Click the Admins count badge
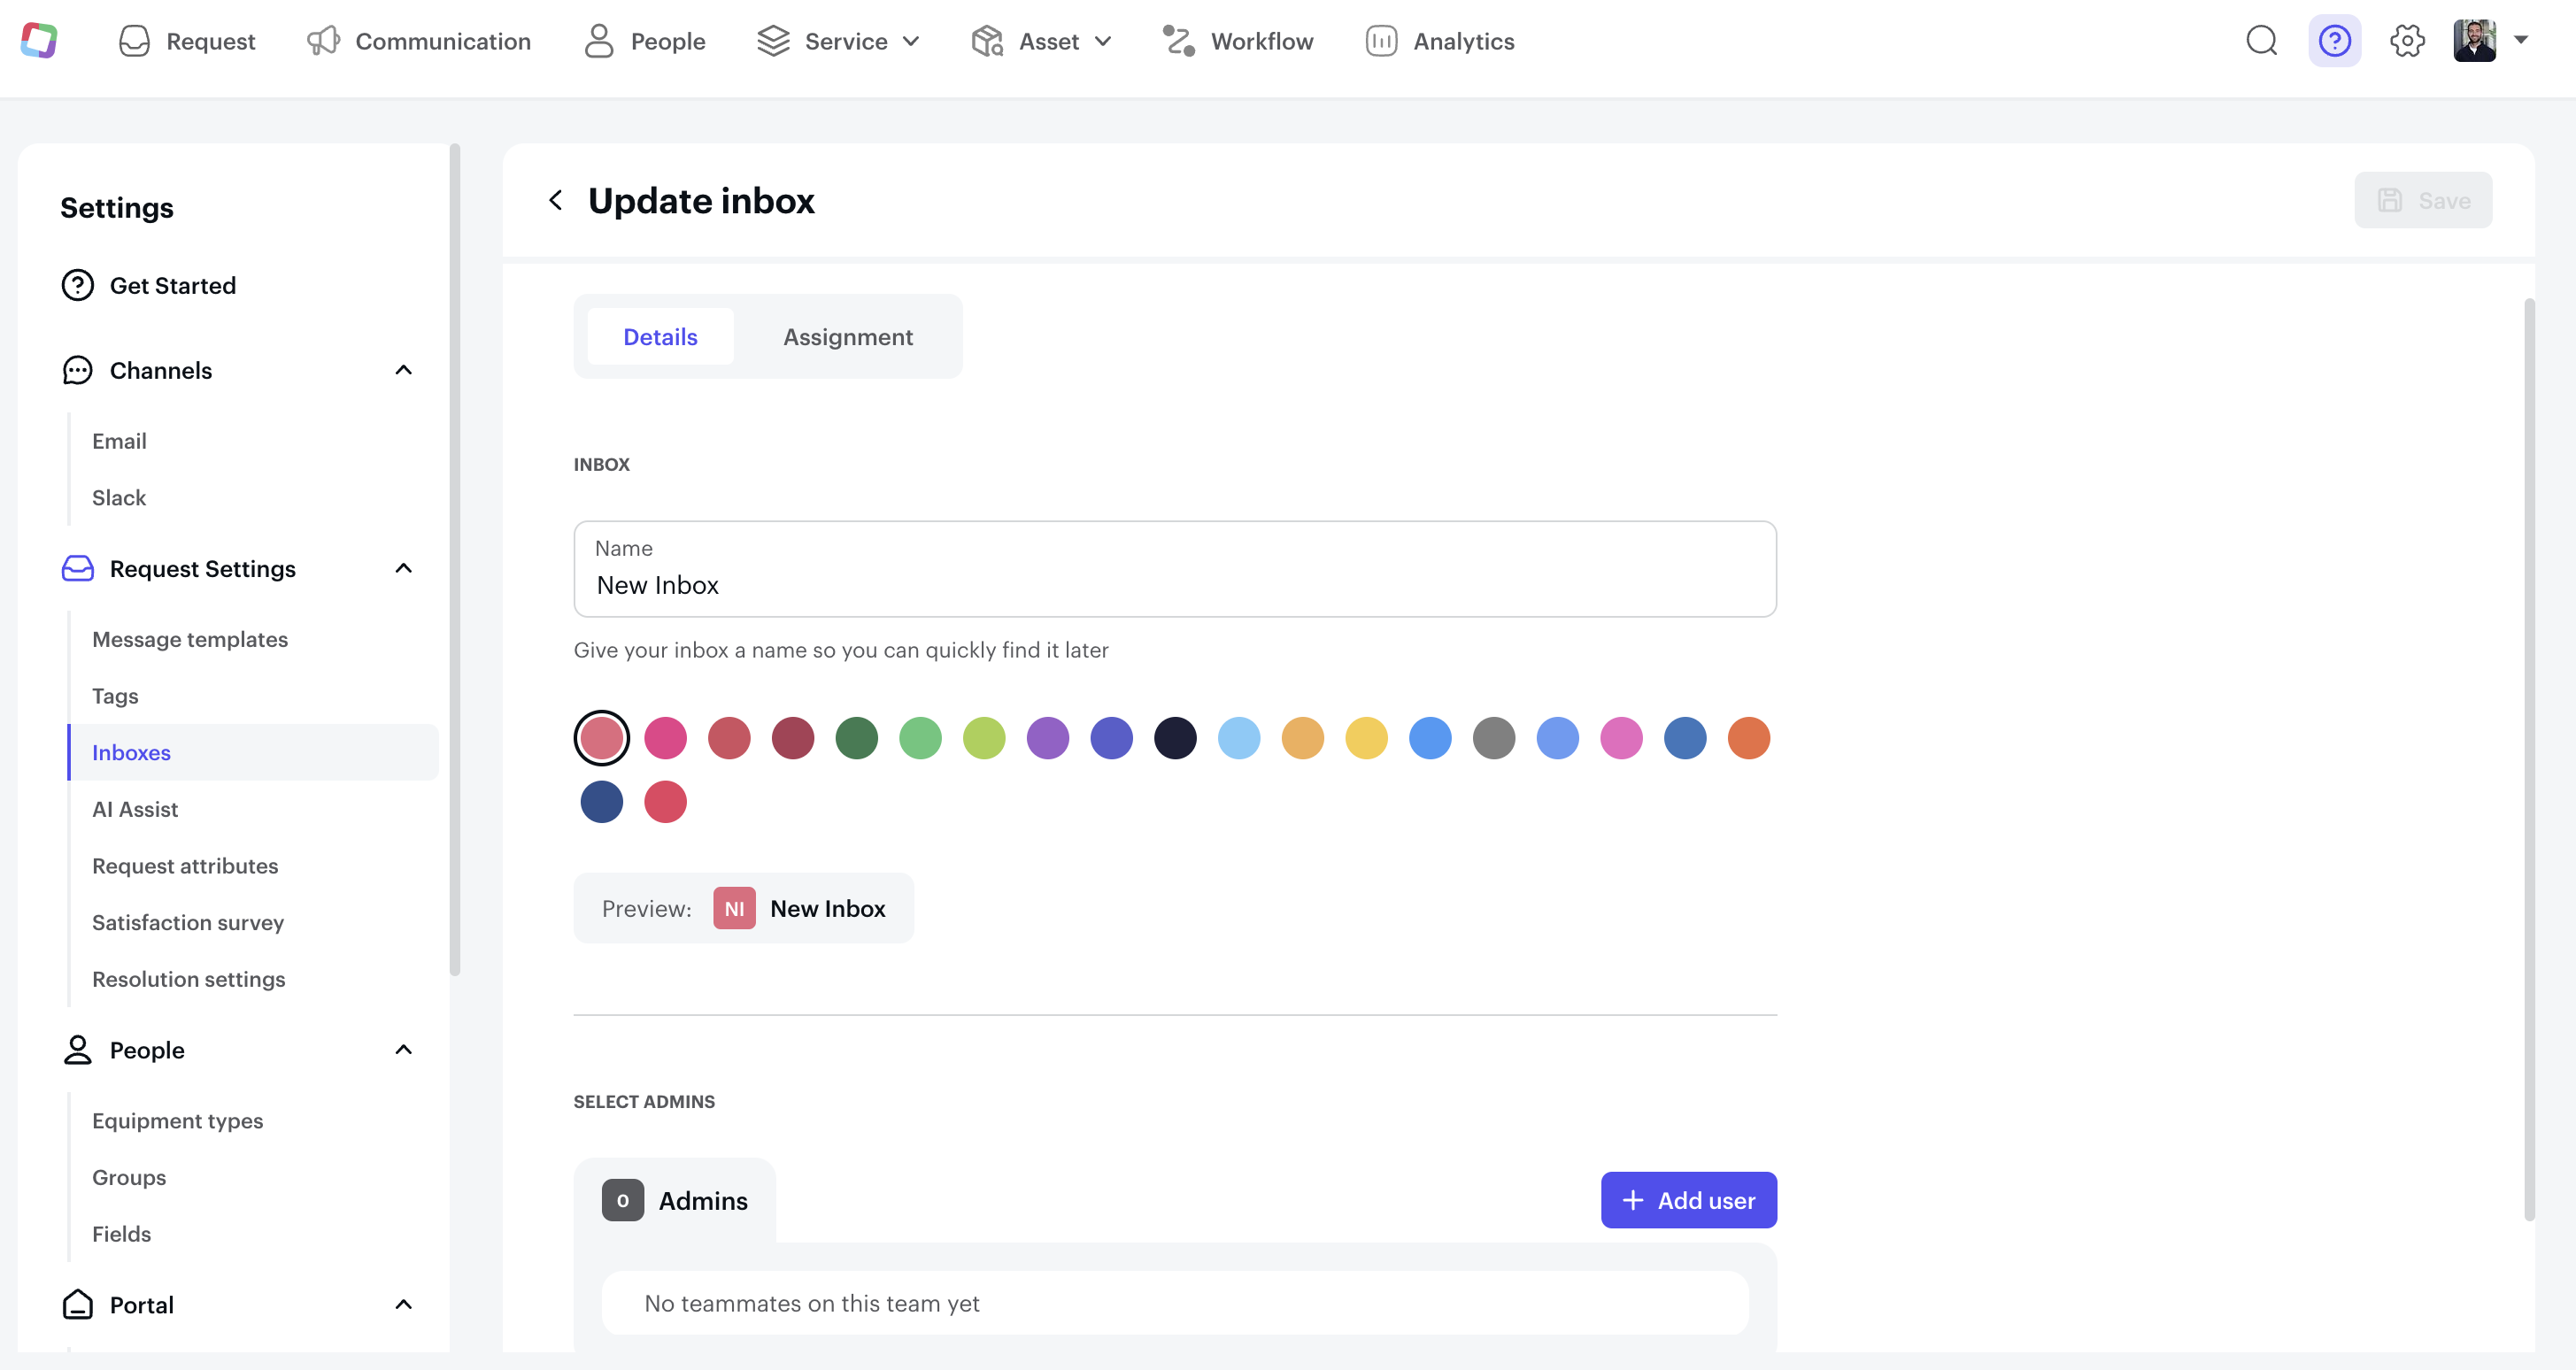This screenshot has width=2576, height=1370. [622, 1199]
